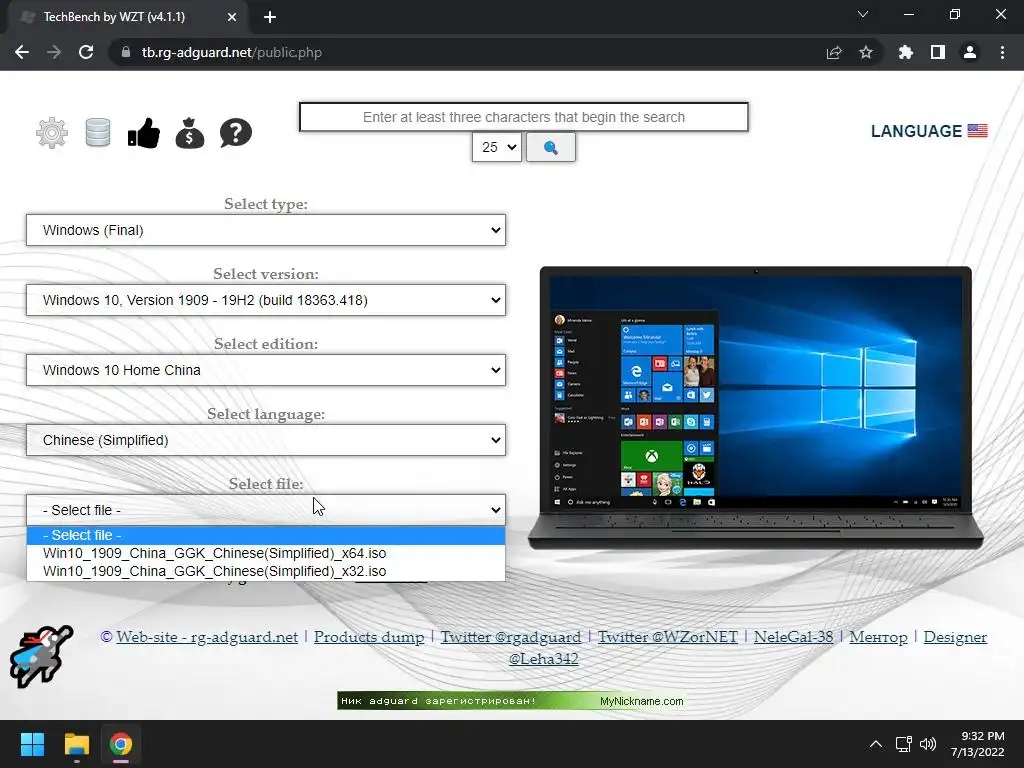The height and width of the screenshot is (768, 1024).
Task: Reload the page in Chrome
Action: point(86,52)
